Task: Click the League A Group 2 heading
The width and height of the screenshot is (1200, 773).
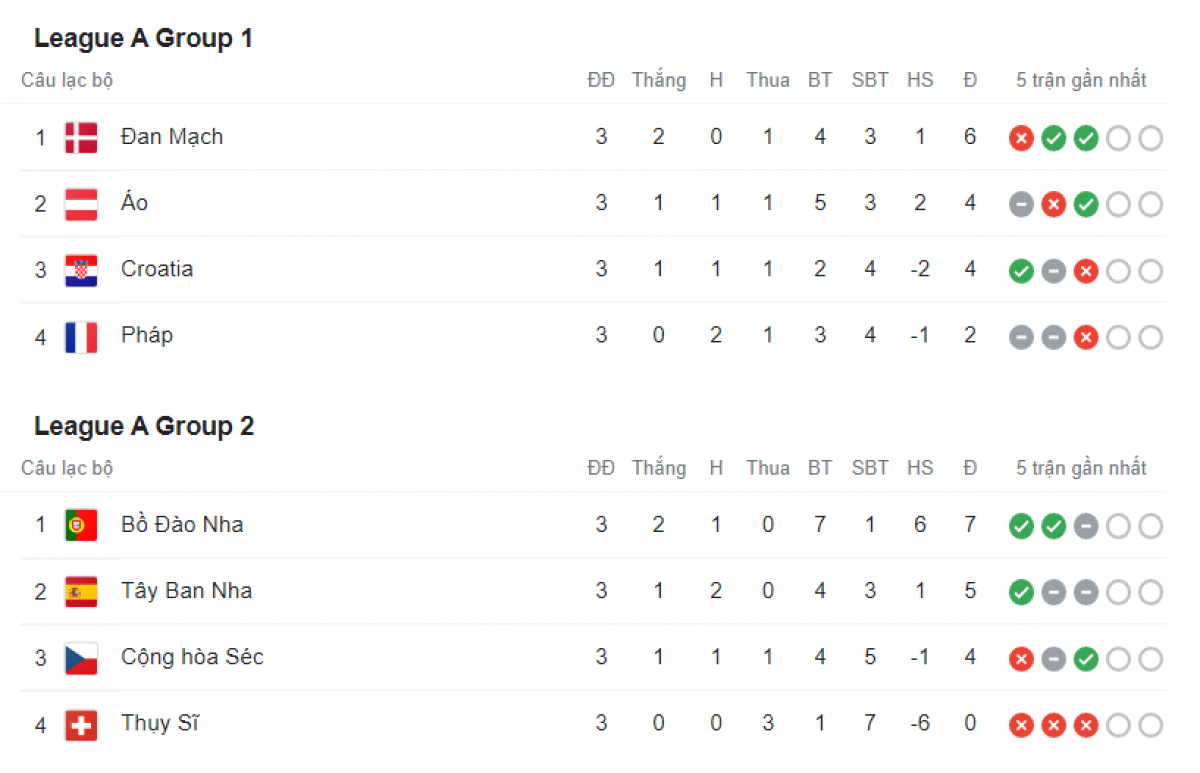Action: pyautogui.click(x=144, y=427)
